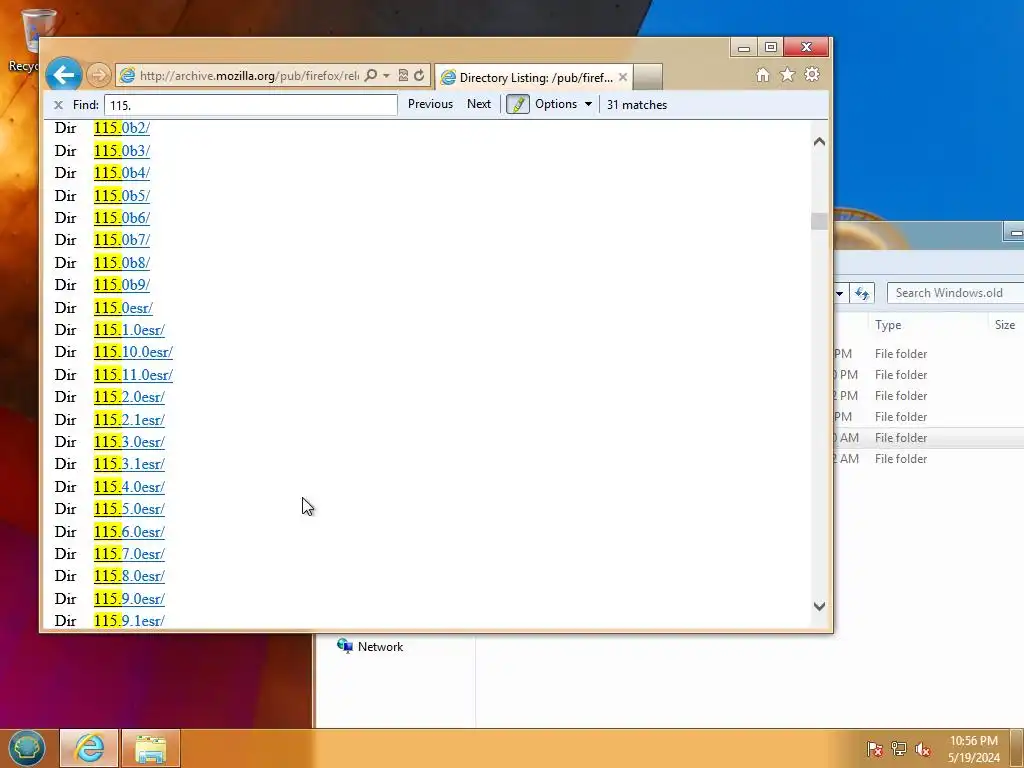
Task: Open the Tools gear menu
Action: (812, 74)
